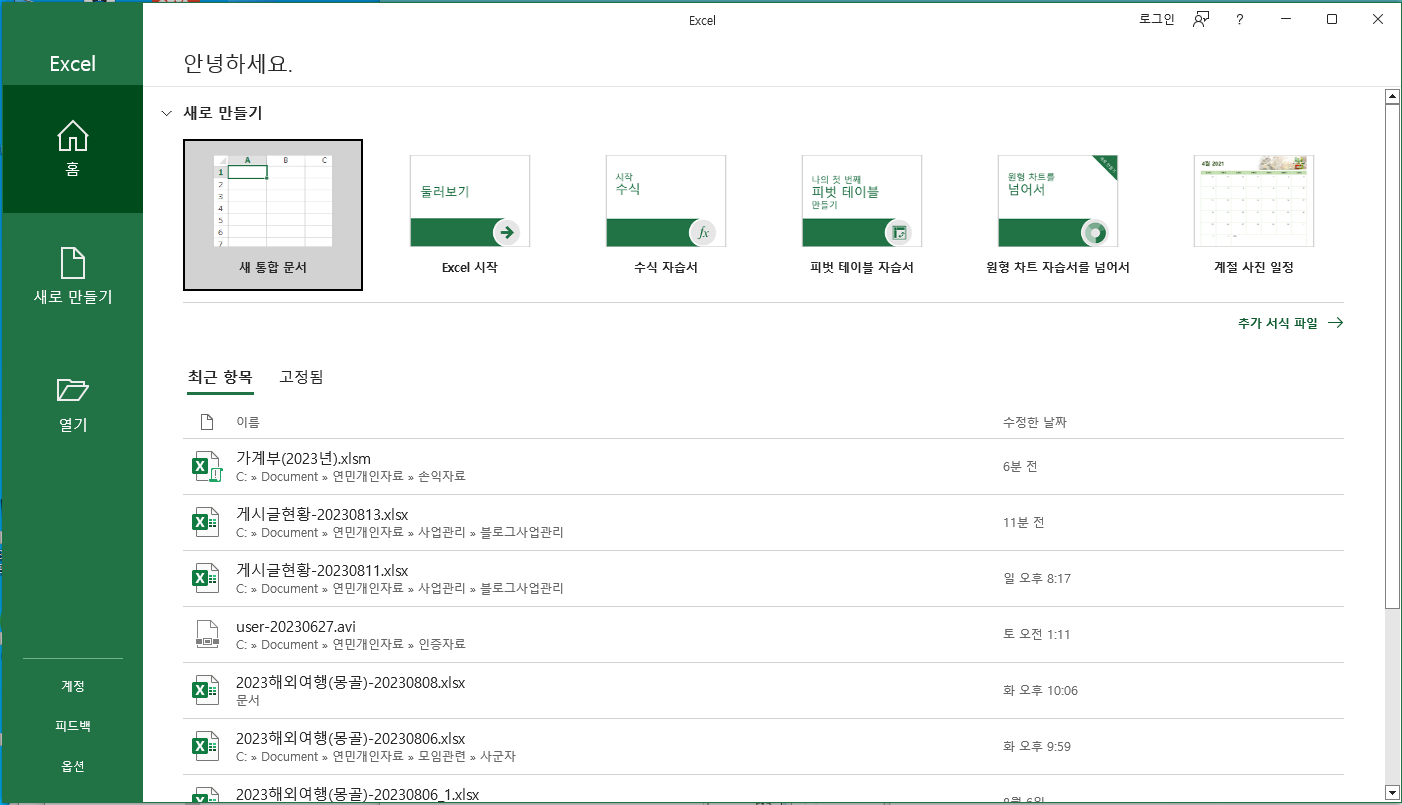Viewport: 1402px width, 805px height.
Task: Switch to the 고정됨 tab
Action: [301, 377]
